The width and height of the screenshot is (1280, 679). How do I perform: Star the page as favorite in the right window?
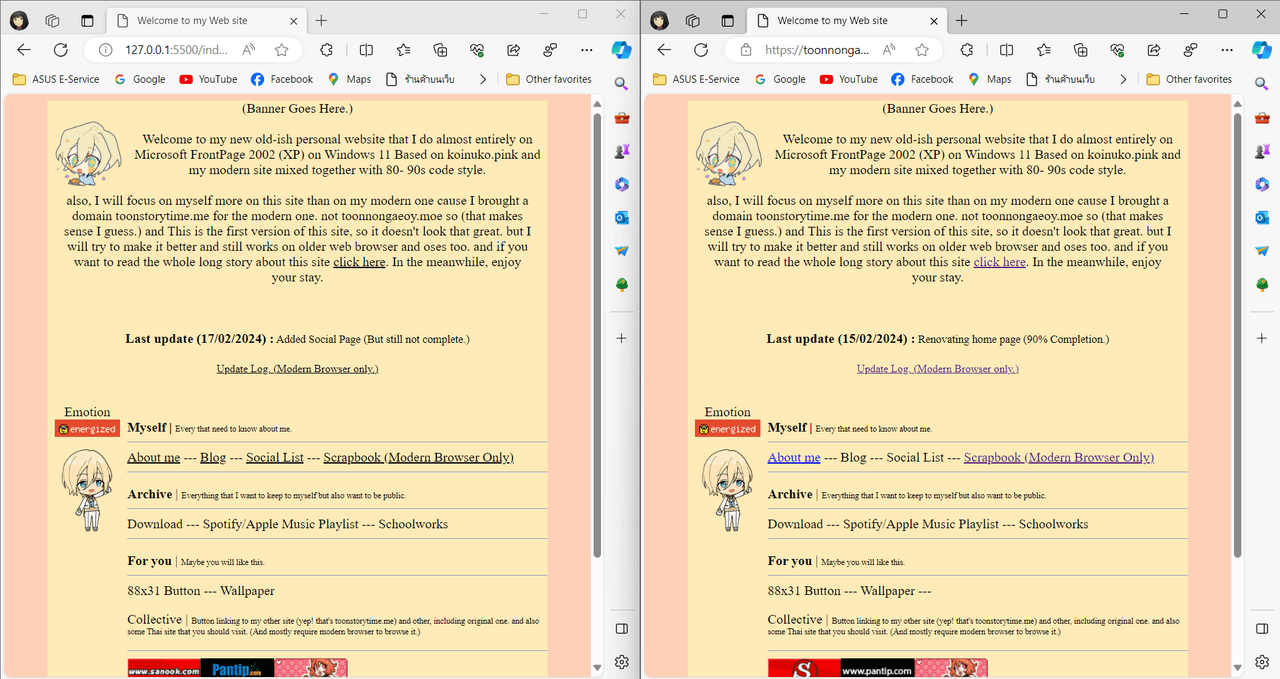click(922, 50)
